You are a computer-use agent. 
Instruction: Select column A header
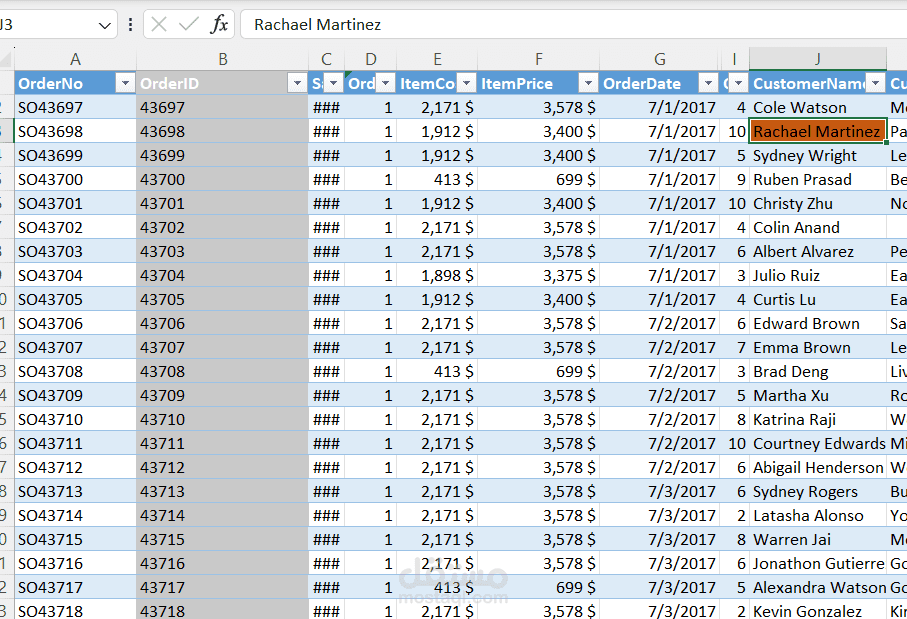click(x=75, y=60)
